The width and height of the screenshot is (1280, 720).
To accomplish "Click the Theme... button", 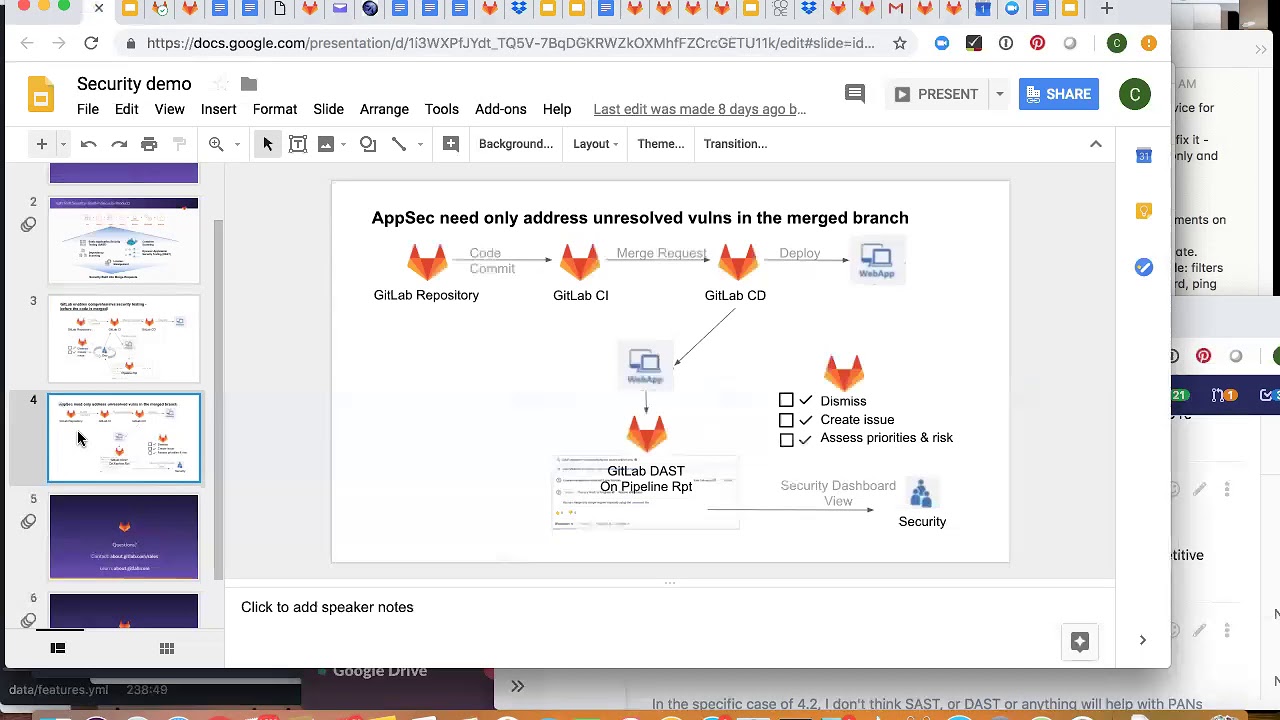I will 661,144.
